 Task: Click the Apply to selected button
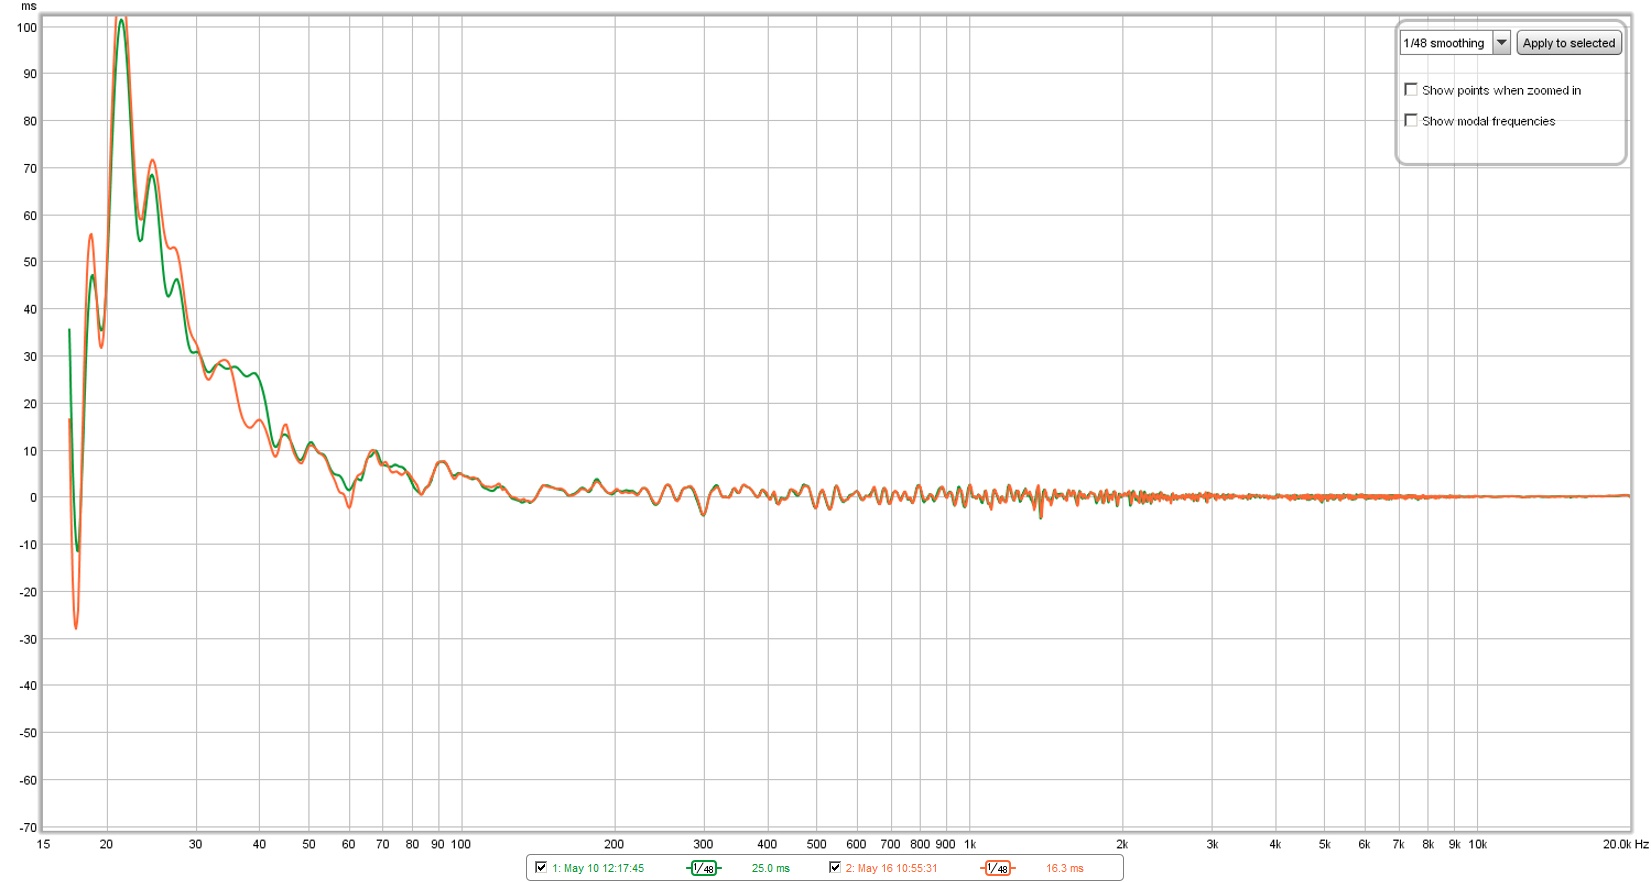pos(1568,43)
